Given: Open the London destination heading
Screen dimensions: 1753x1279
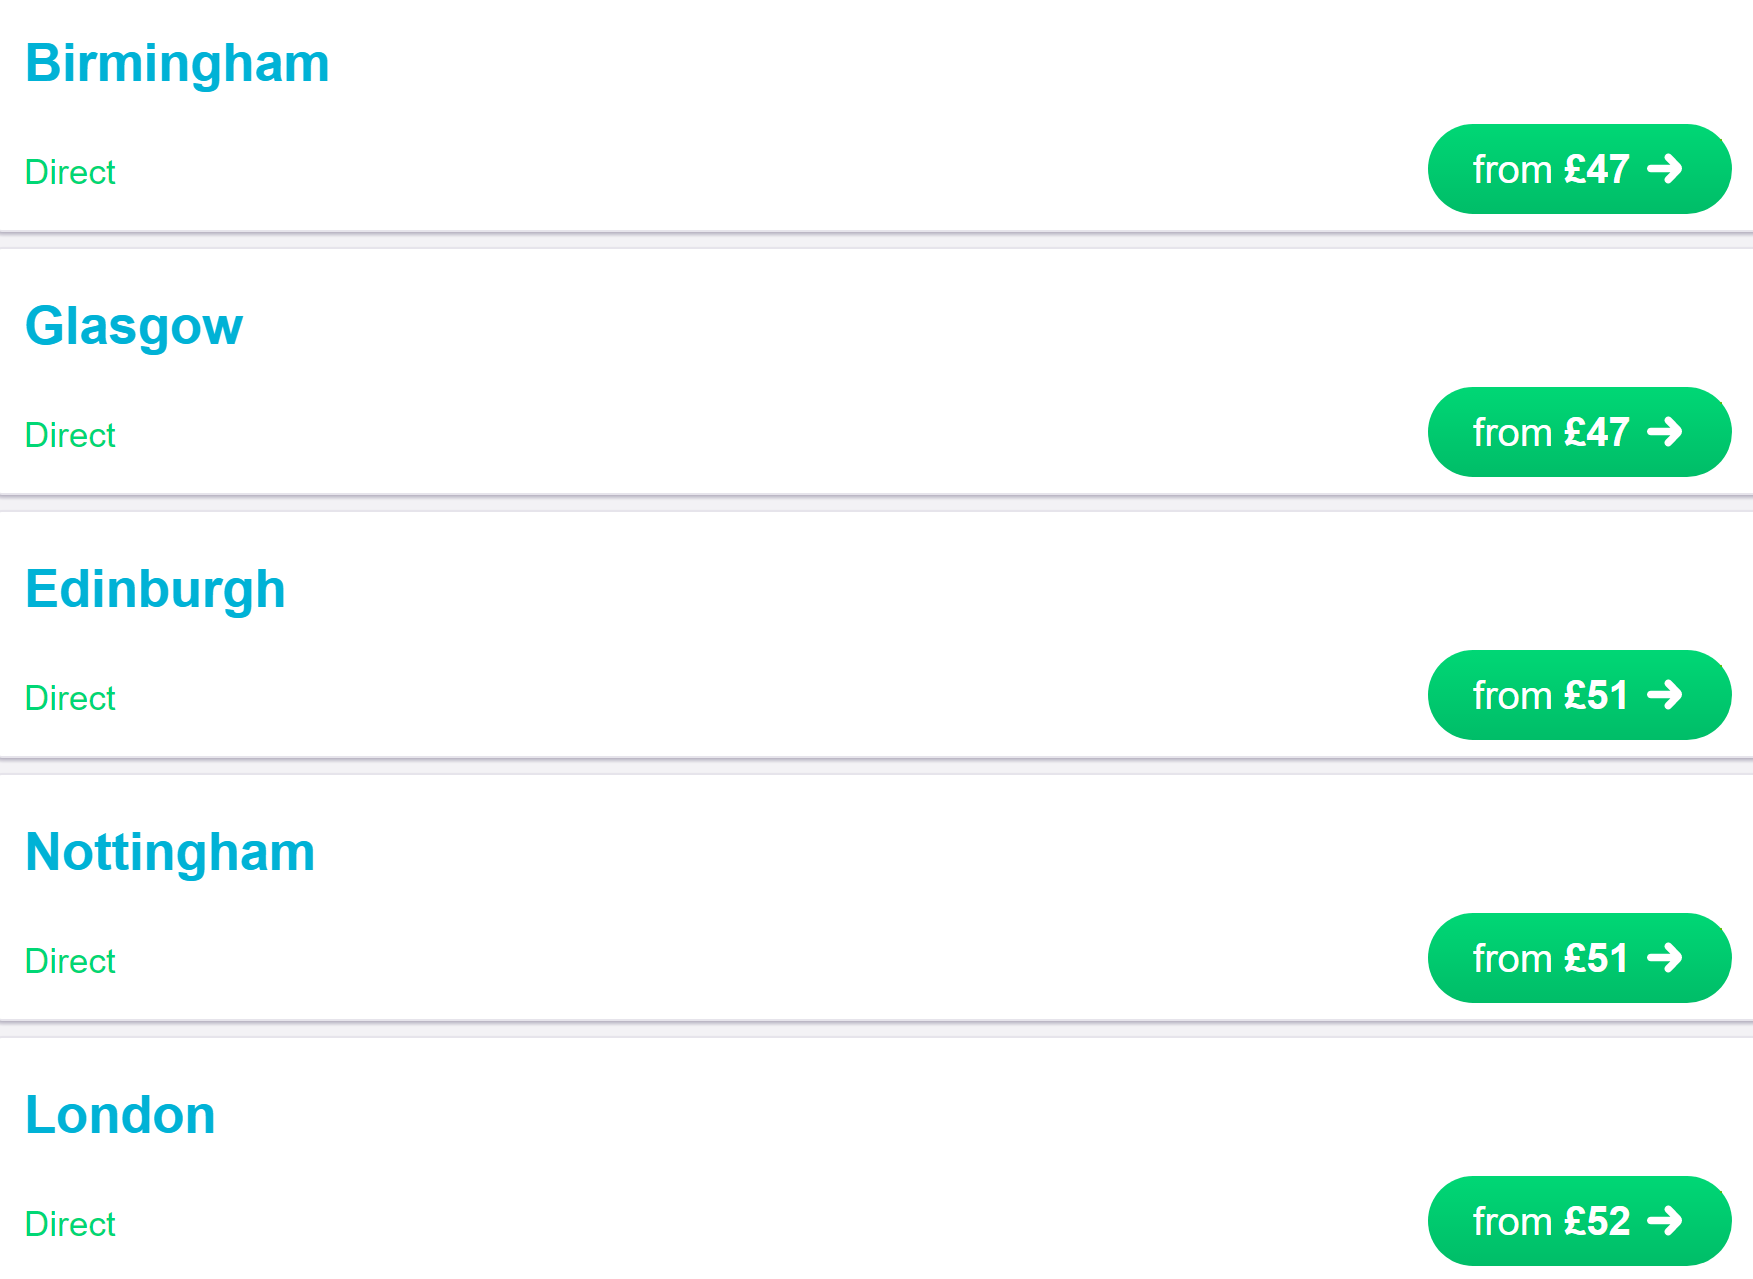Looking at the screenshot, I should 120,1115.
